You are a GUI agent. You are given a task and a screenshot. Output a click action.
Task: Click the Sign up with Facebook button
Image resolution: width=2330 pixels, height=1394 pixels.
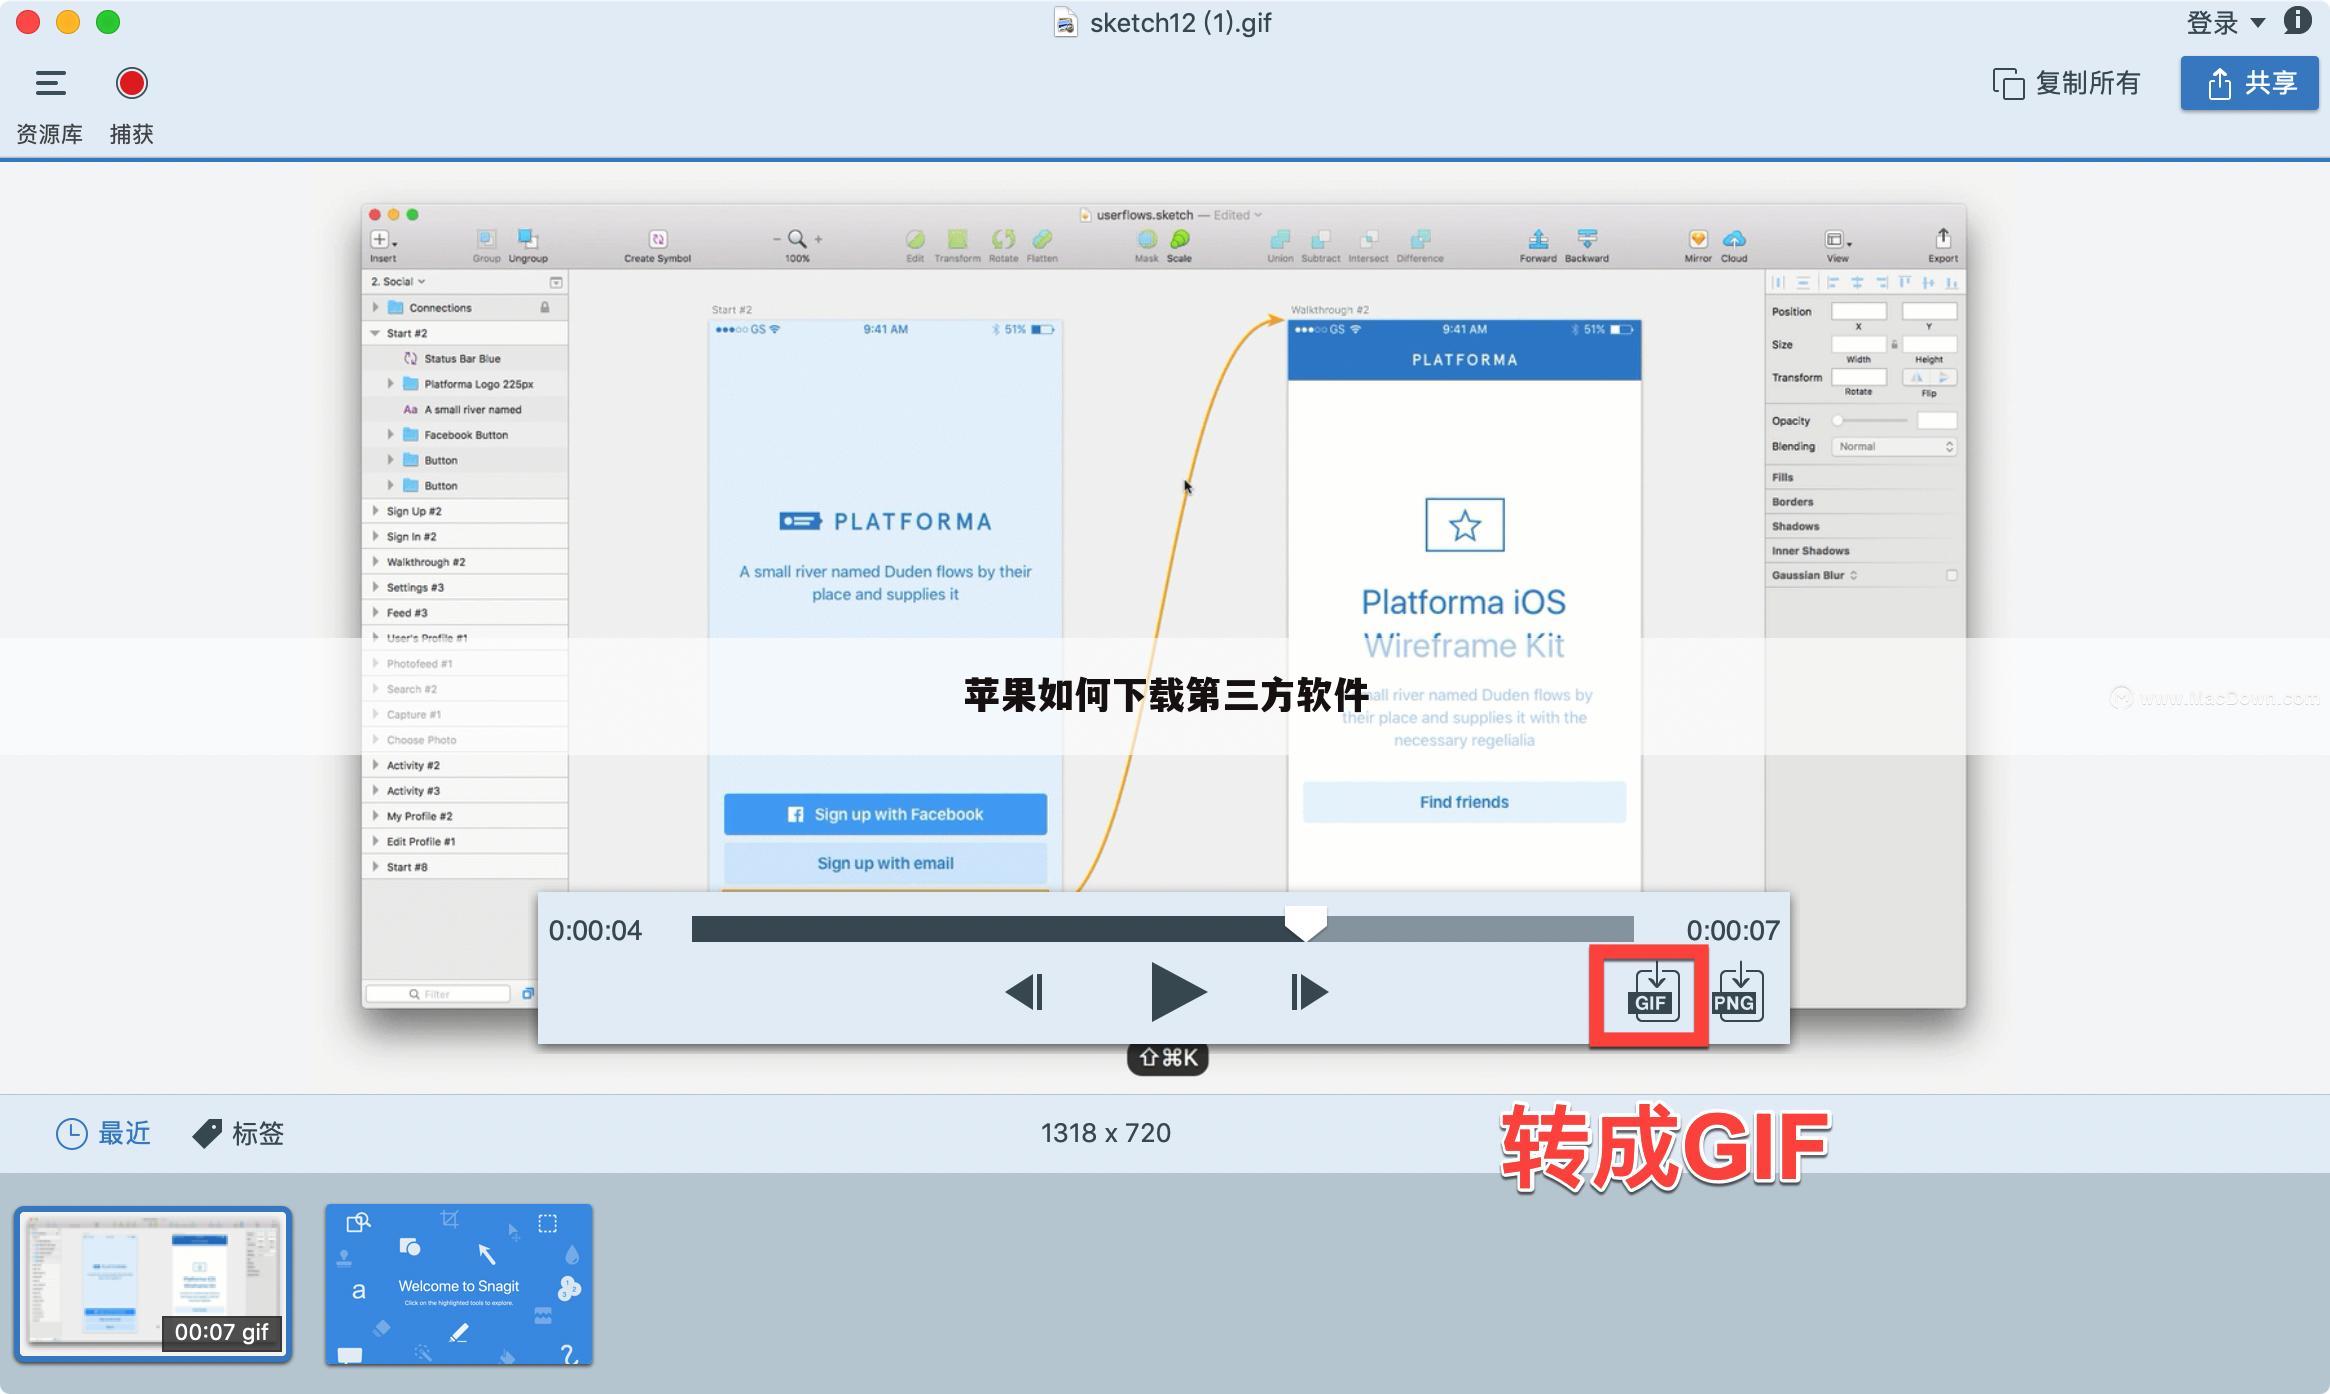885,814
